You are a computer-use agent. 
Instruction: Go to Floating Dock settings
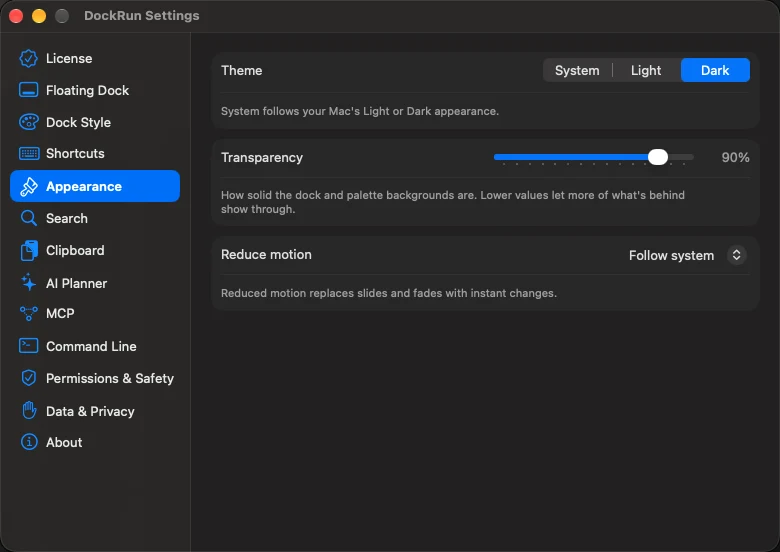[x=95, y=91]
